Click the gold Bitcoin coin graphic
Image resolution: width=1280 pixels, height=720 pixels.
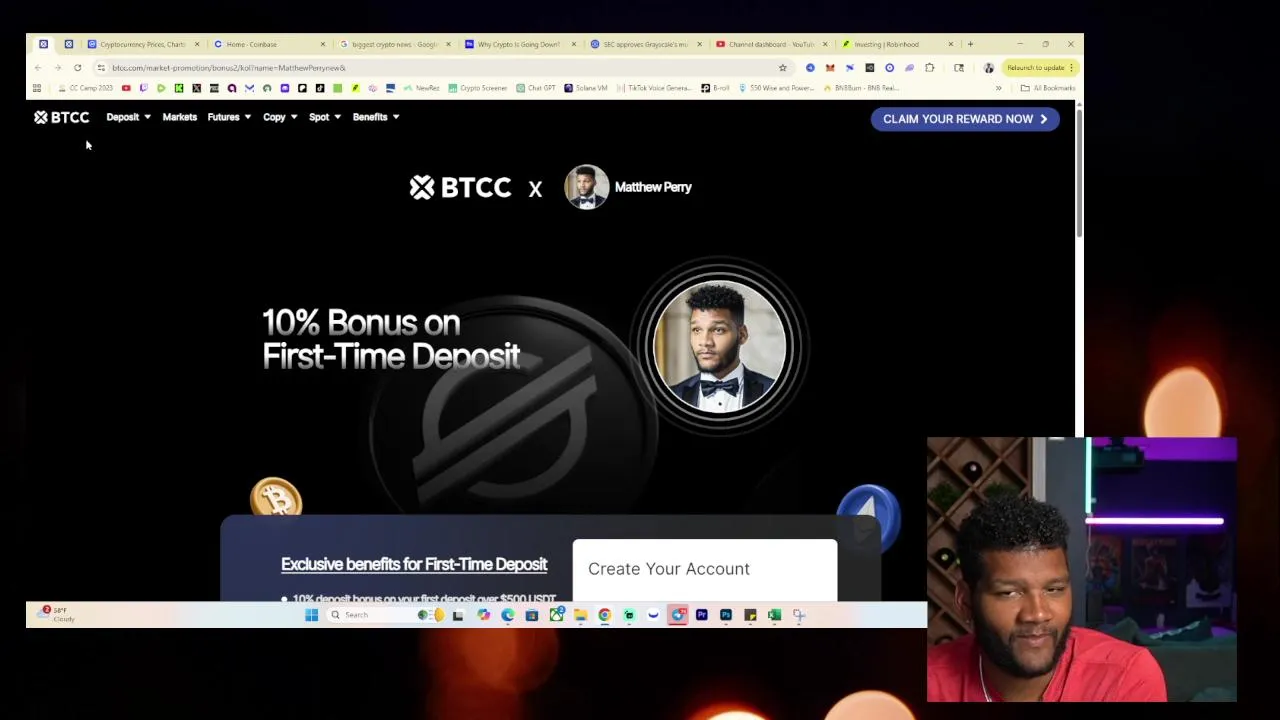276,497
